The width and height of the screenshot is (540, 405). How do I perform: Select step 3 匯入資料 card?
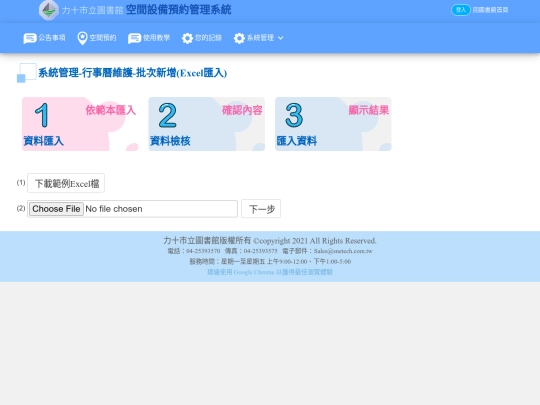[x=333, y=124]
